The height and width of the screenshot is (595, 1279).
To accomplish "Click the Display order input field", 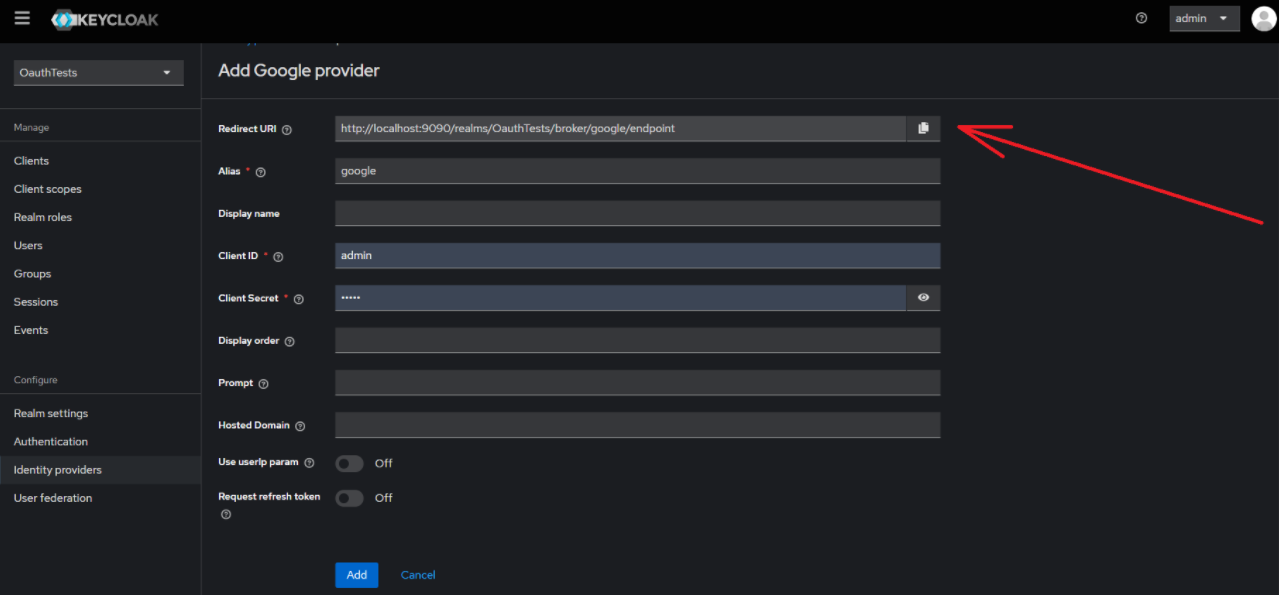I will click(x=638, y=340).
